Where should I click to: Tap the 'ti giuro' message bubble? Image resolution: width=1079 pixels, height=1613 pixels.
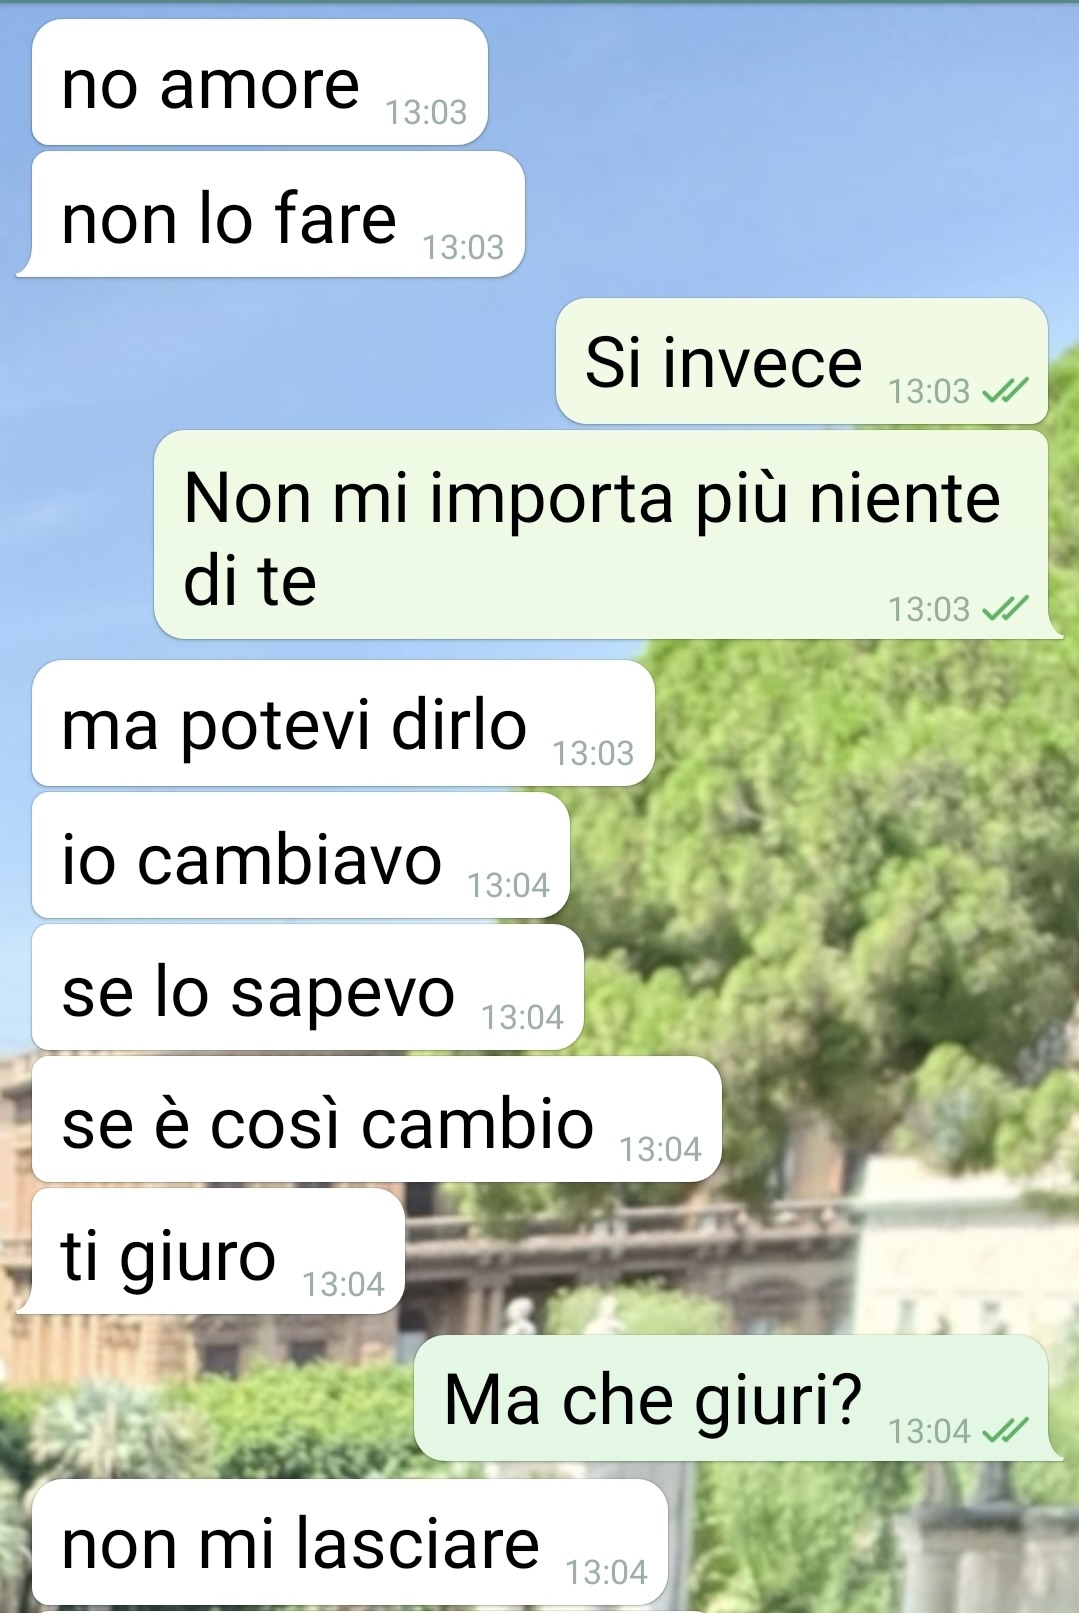point(212,1252)
